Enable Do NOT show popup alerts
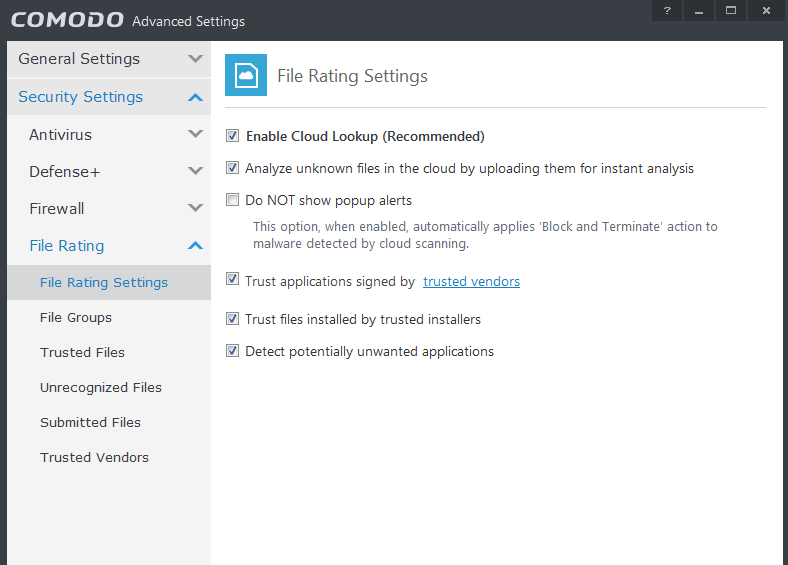Viewport: 788px width, 565px height. (233, 200)
